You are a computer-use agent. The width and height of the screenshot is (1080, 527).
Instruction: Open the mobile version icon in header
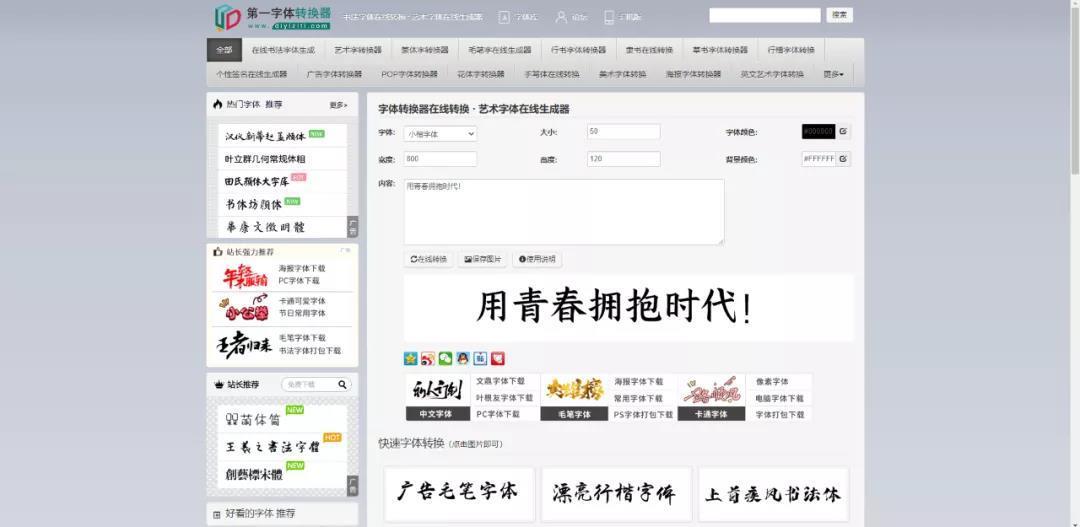pyautogui.click(x=609, y=17)
